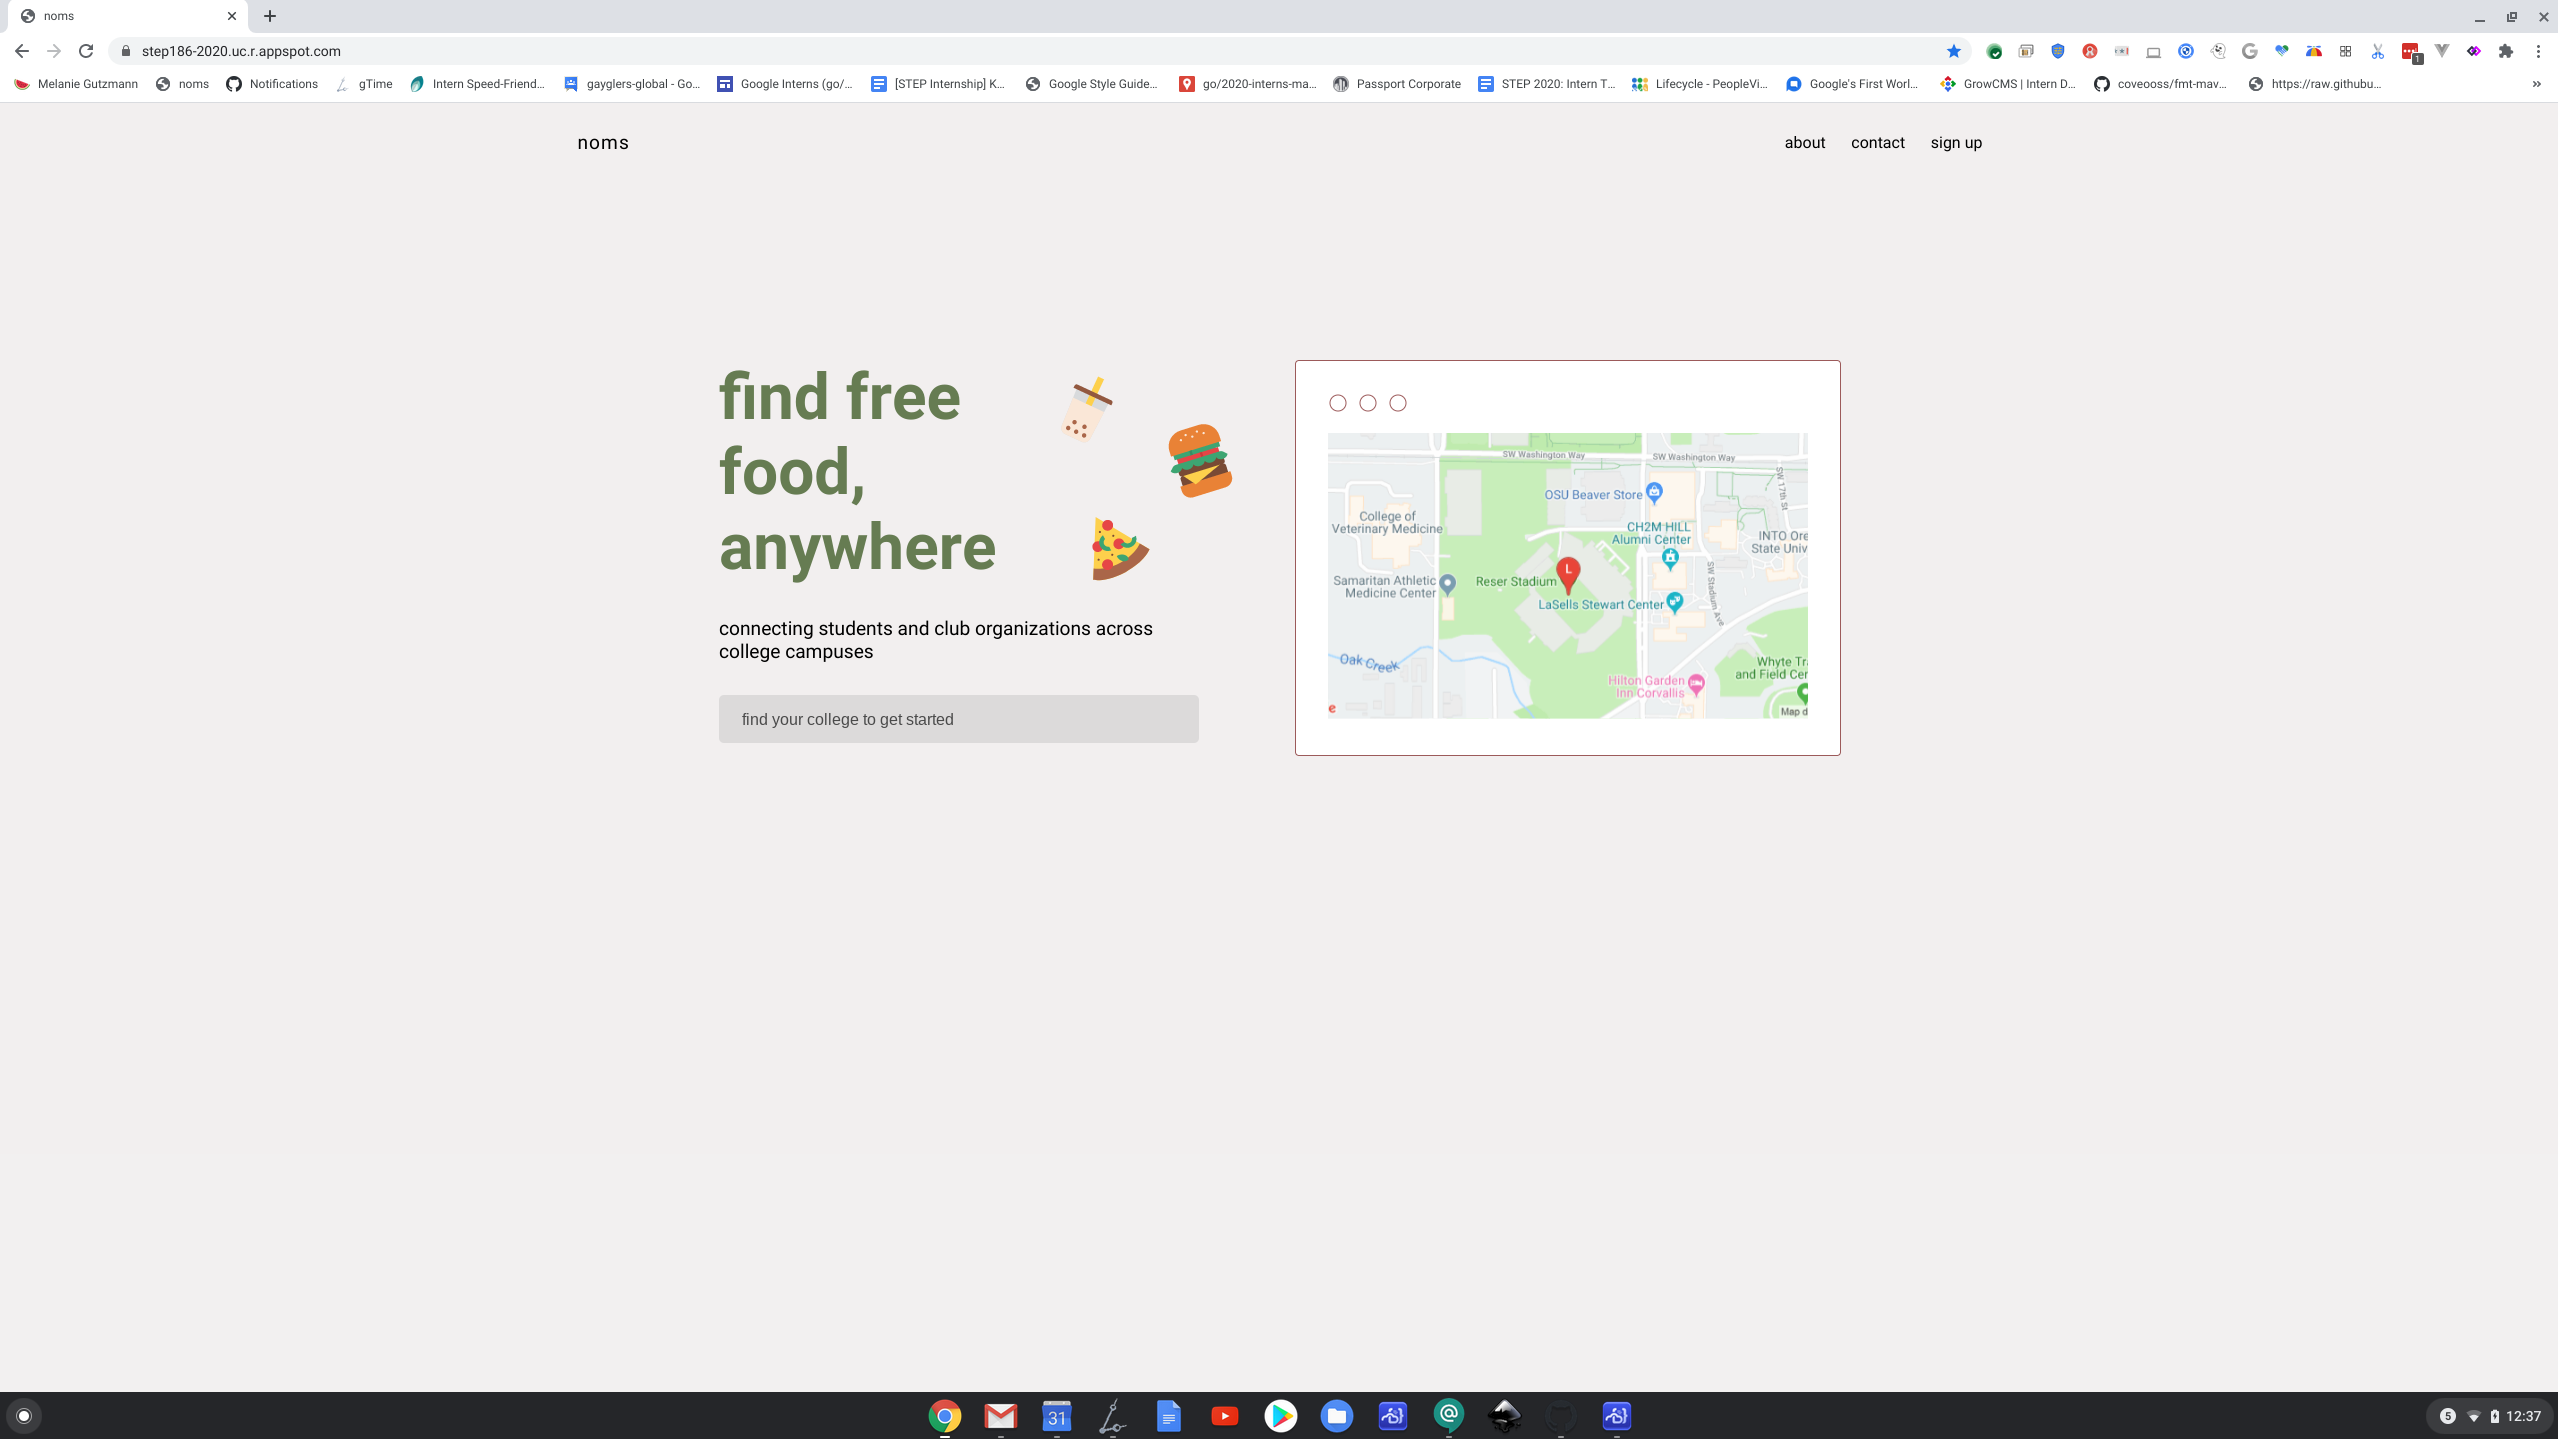The image size is (2558, 1439).
Task: Open Google Calendar from the shelf
Action: click(1055, 1415)
